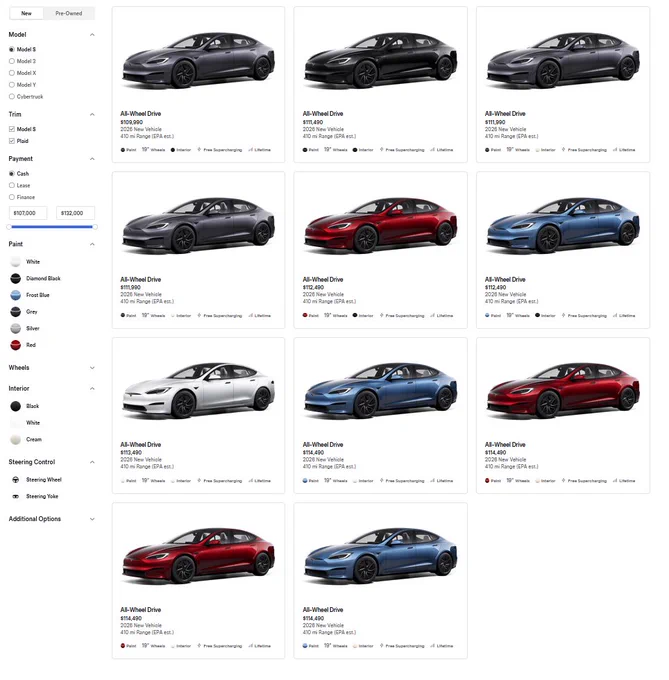This screenshot has width=669, height=680.
Task: Click the Lifetime icon on the $113,490 card
Action: pos(251,481)
